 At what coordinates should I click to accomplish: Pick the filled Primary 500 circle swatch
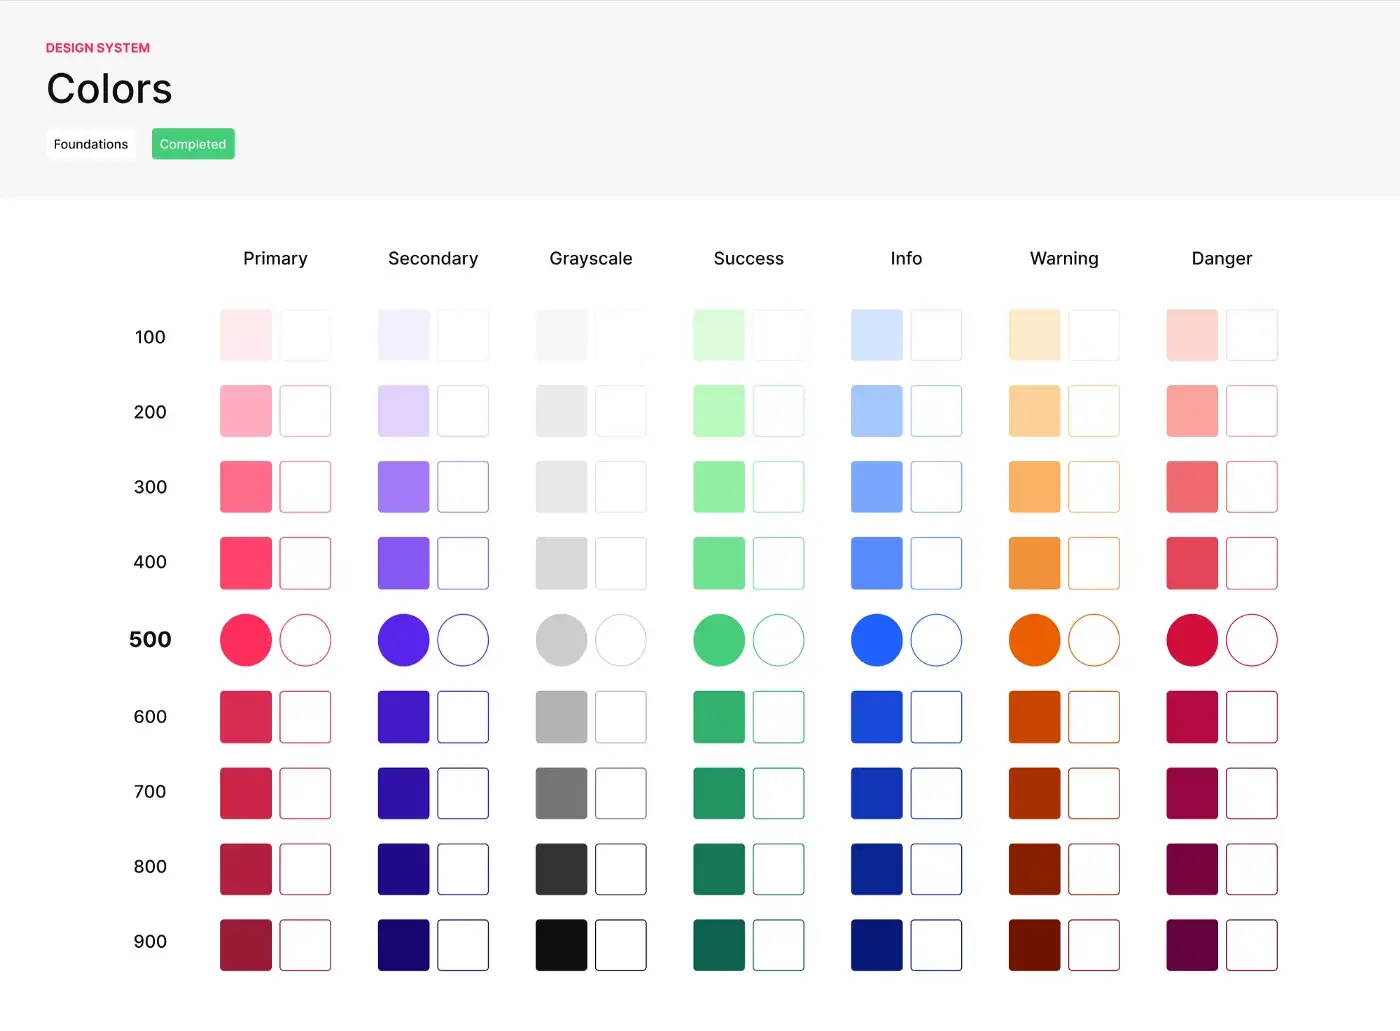coord(246,640)
